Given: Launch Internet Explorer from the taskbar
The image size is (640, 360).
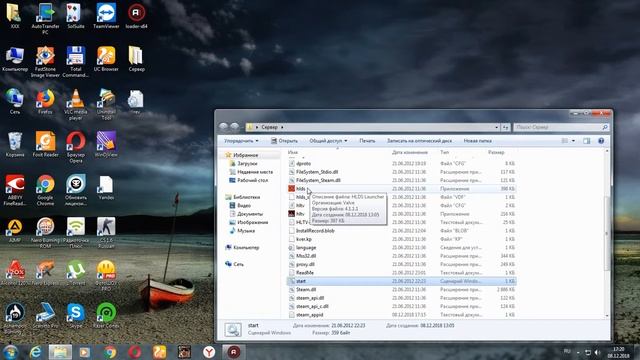Looking at the screenshot, I should tap(36, 352).
